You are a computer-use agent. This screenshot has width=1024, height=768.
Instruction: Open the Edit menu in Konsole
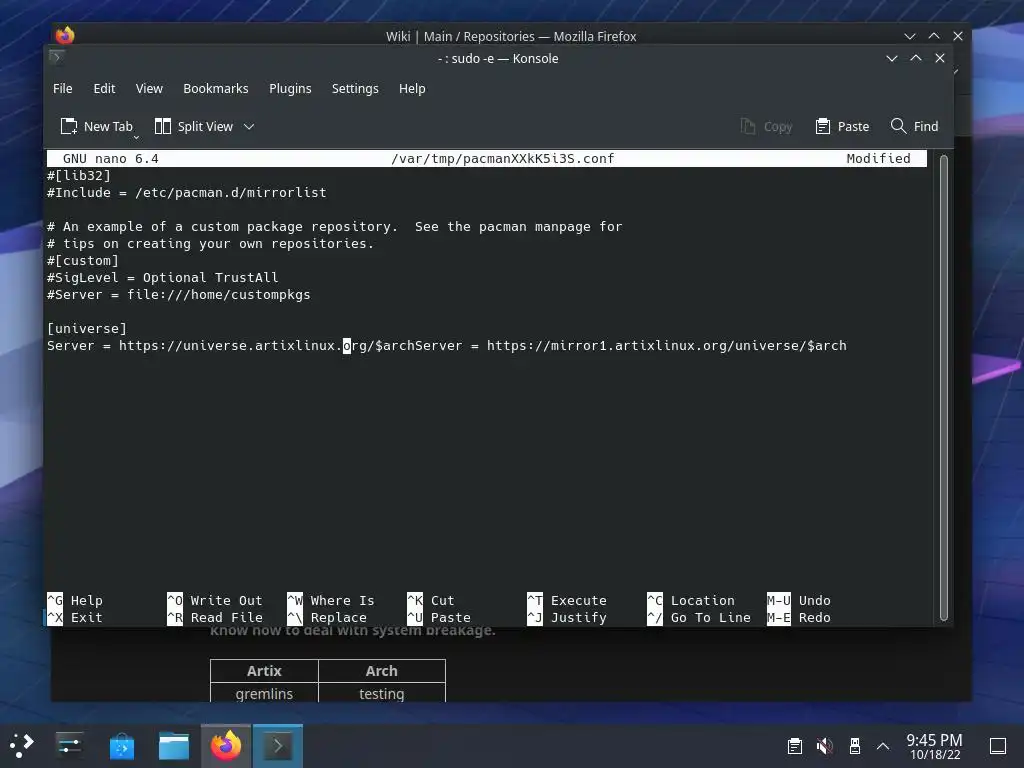(x=104, y=88)
